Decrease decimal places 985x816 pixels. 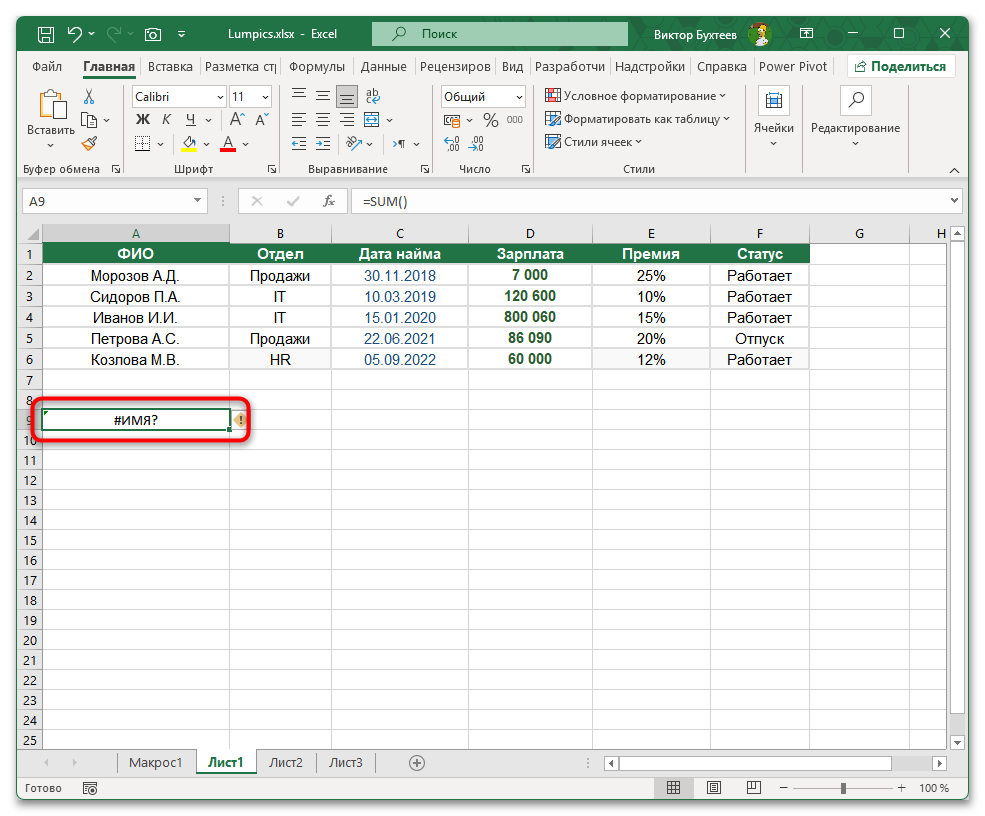(x=476, y=144)
